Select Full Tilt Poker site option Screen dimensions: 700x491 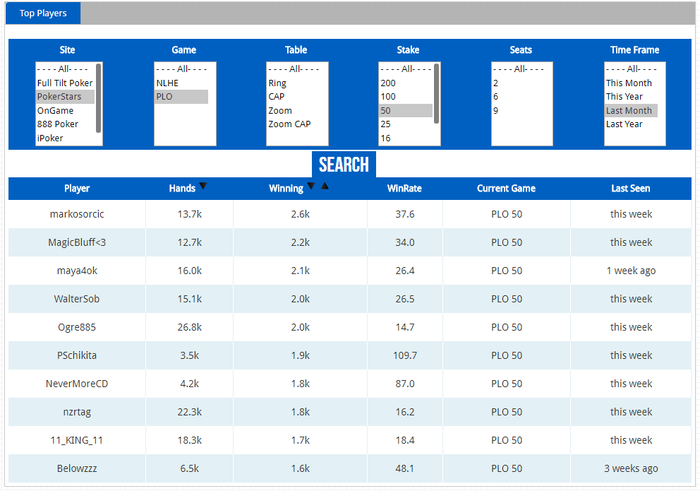65,83
